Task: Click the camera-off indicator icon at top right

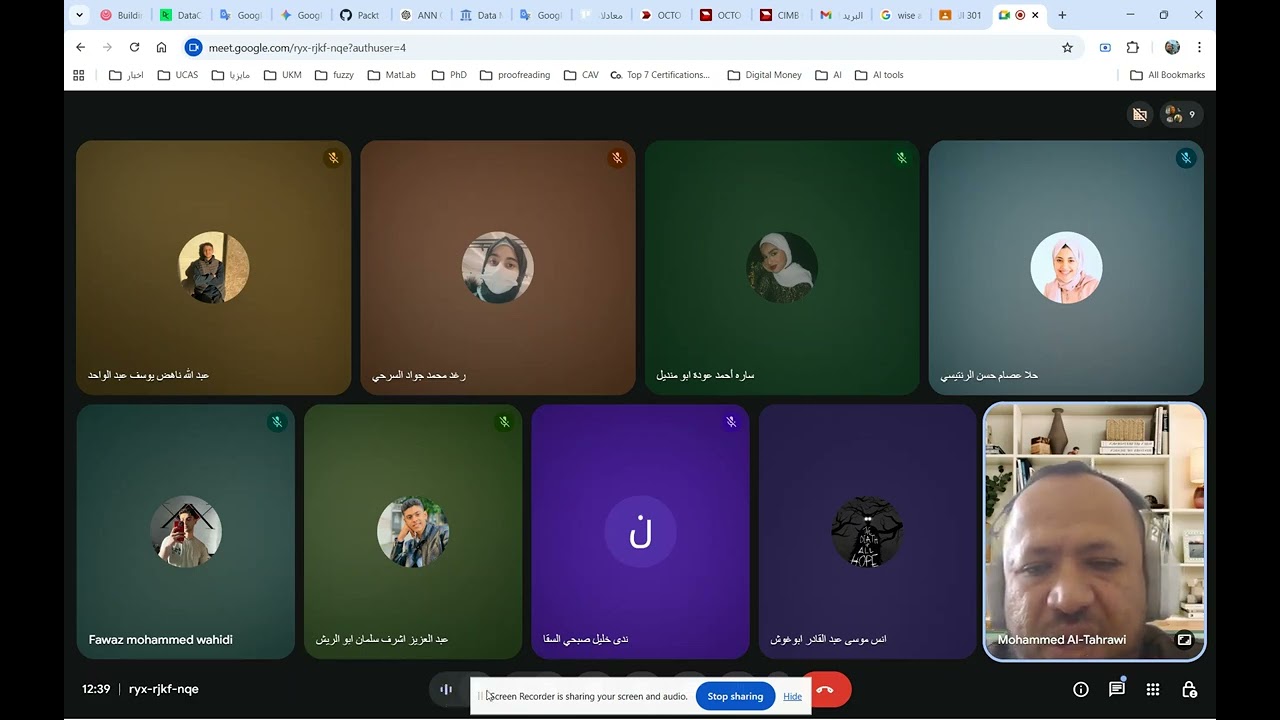Action: (1140, 115)
